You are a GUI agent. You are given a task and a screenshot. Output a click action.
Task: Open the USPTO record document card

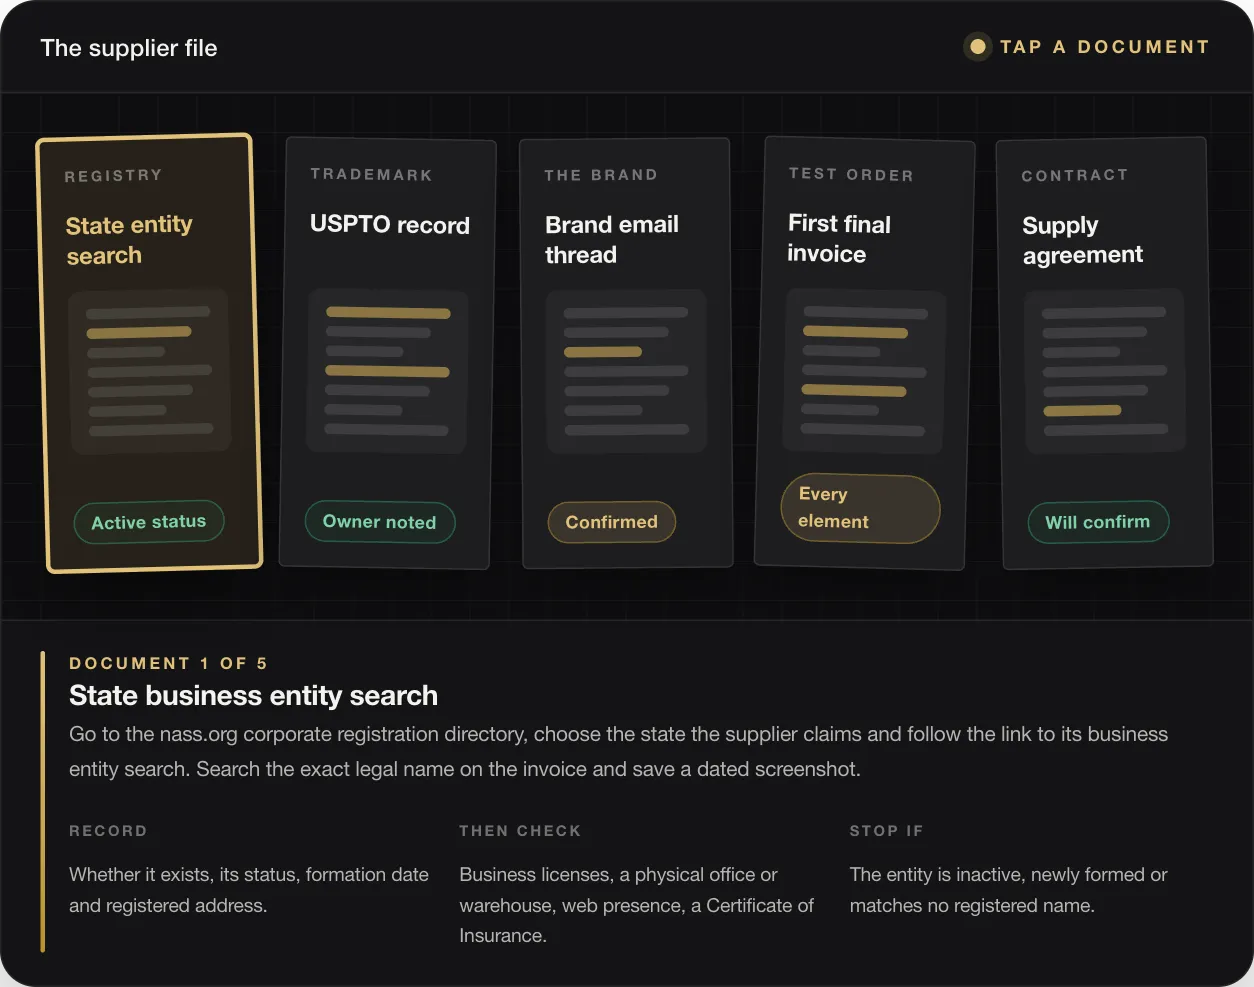tap(387, 353)
